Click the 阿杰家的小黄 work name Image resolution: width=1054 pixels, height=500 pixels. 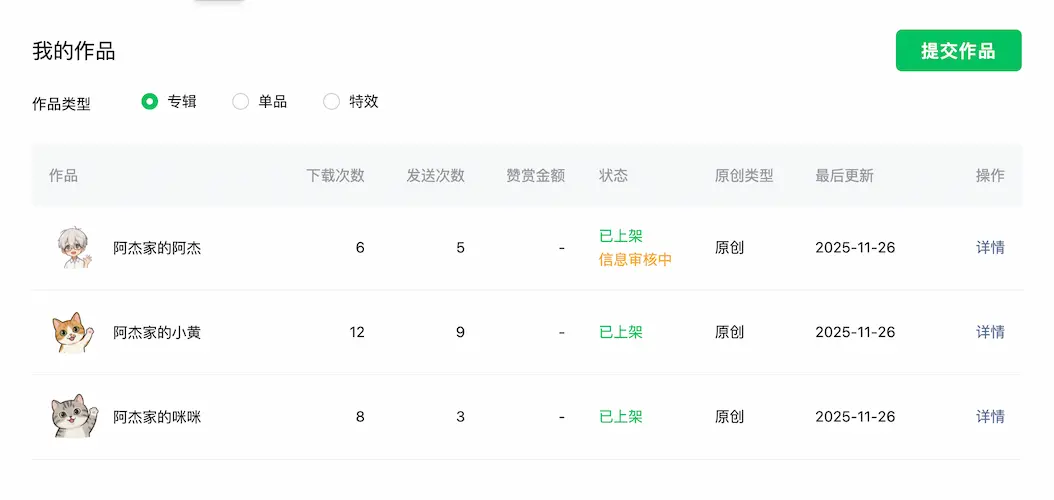(157, 332)
